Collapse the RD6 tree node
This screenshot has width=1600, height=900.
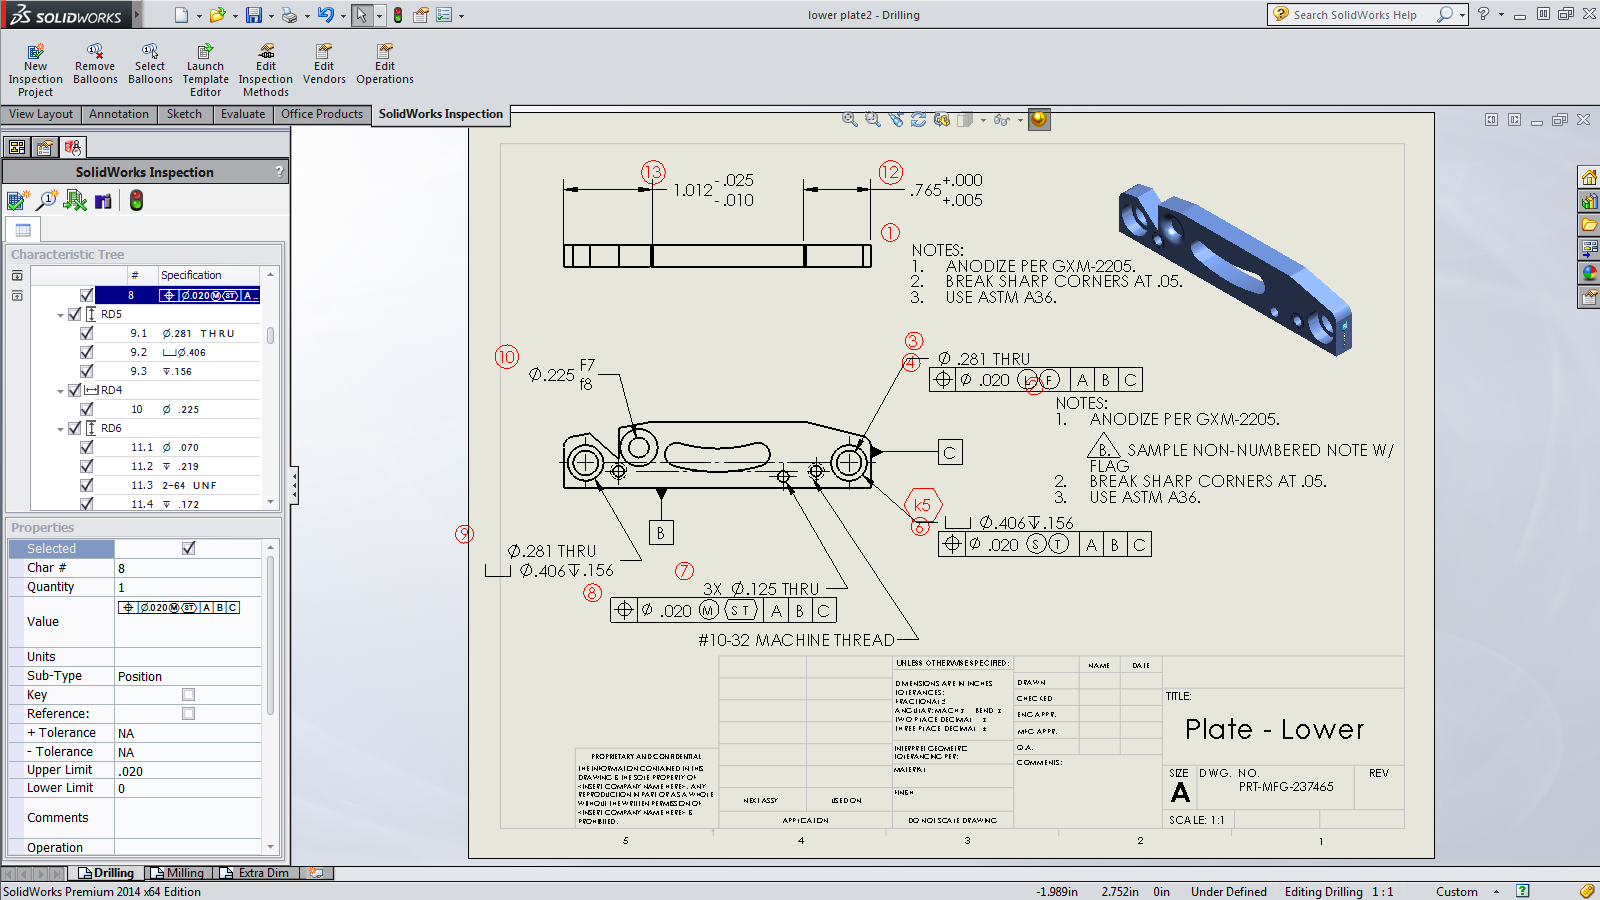pyautogui.click(x=60, y=427)
